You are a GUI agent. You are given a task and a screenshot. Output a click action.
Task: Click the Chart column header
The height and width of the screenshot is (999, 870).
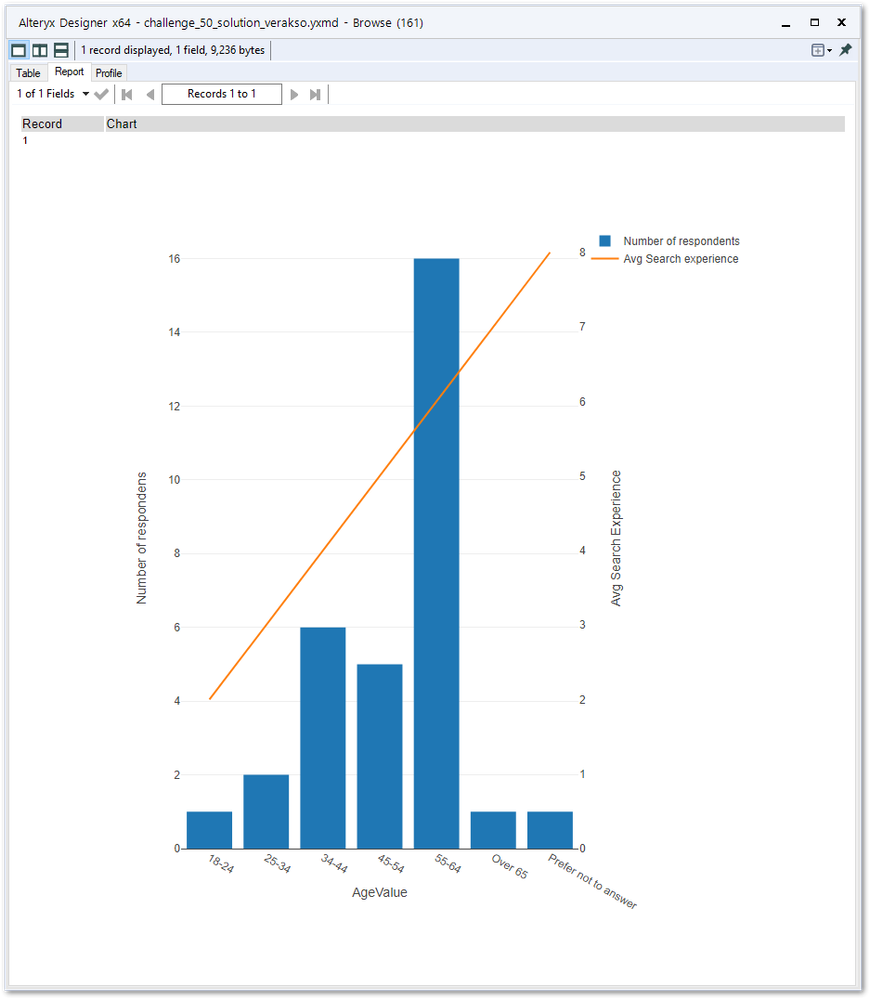[121, 123]
